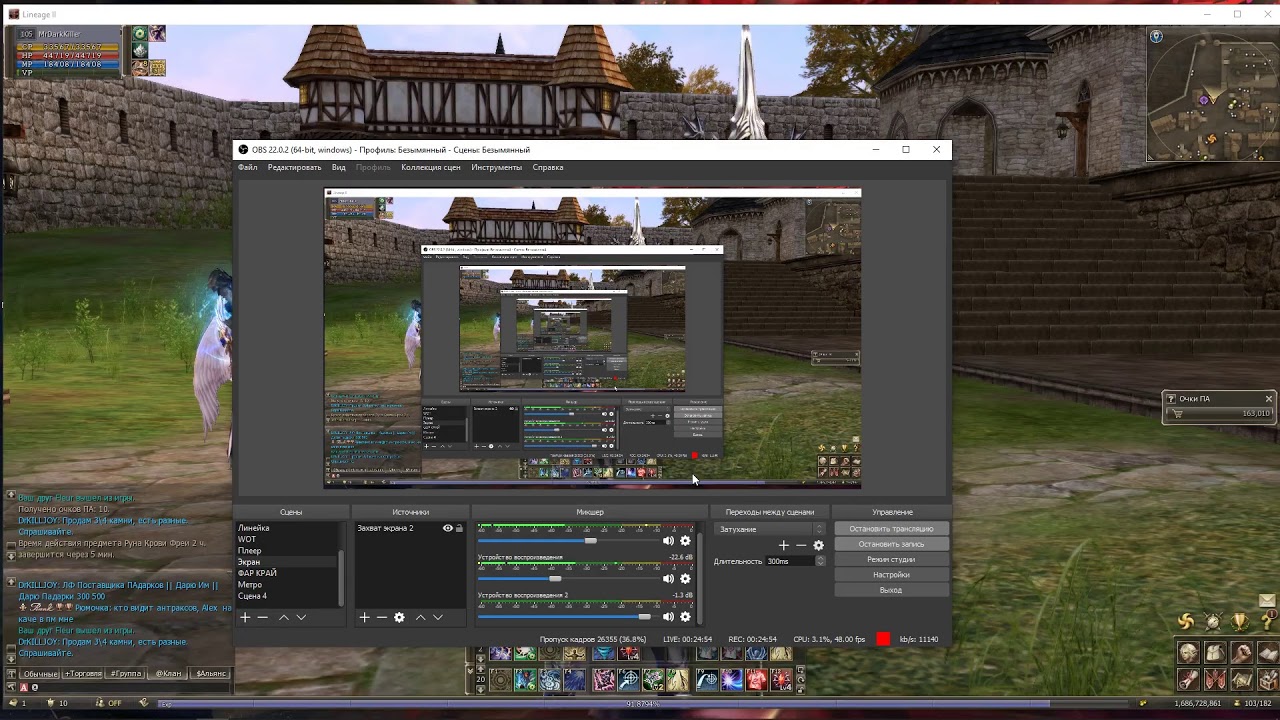Add a new source in Источники panel
The height and width of the screenshot is (720, 1280).
[x=364, y=617]
